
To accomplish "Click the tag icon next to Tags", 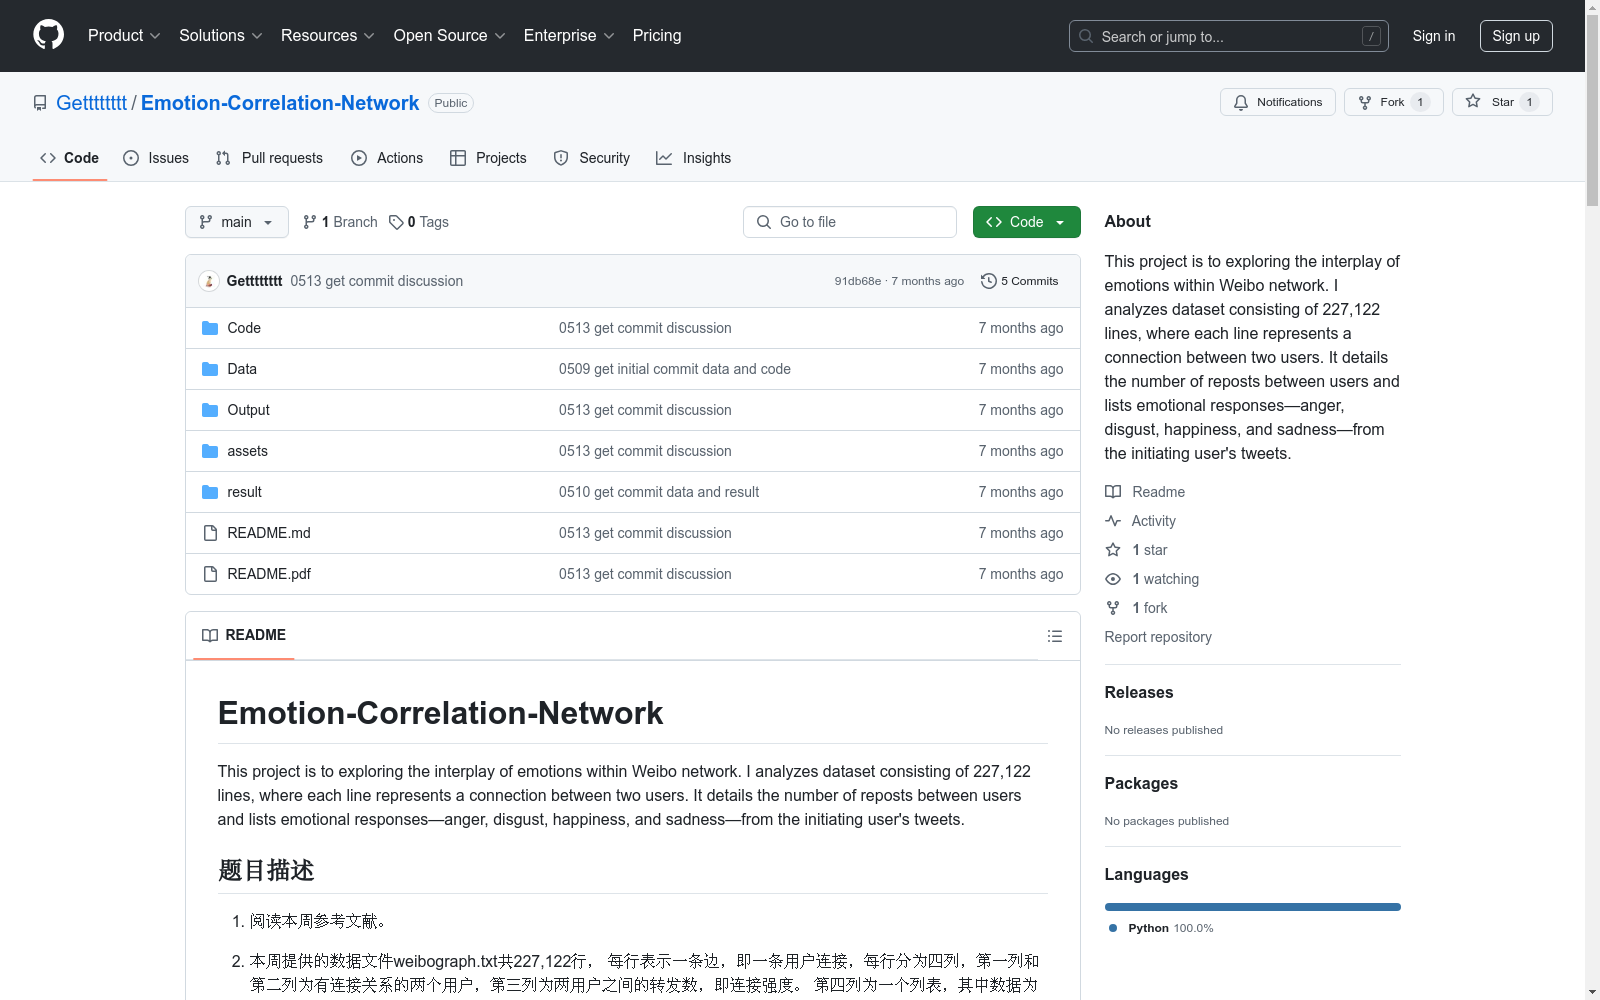I will (x=396, y=222).
